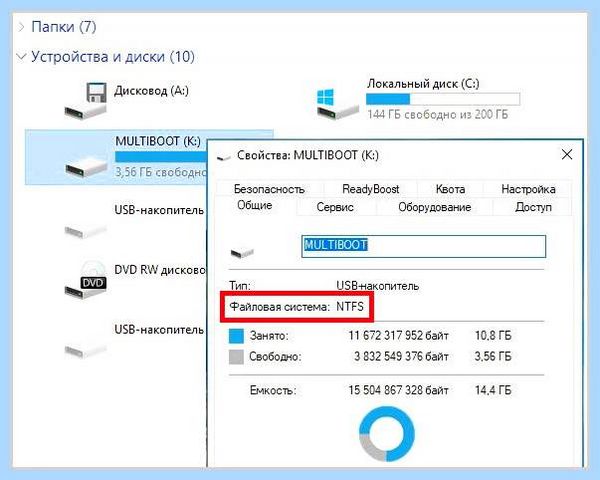Select the MULTIBOOT (K:) drive icon
The height and width of the screenshot is (480, 600).
(x=86, y=167)
